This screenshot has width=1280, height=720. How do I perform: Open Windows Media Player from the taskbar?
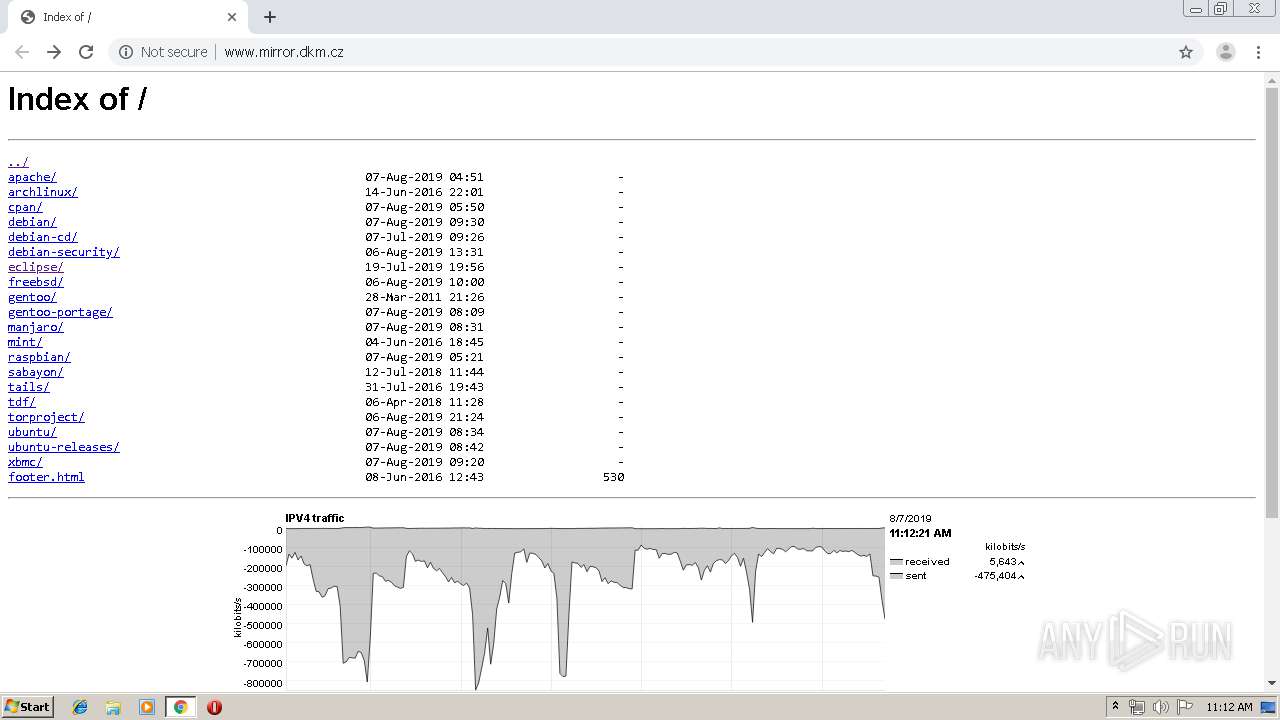(x=147, y=707)
